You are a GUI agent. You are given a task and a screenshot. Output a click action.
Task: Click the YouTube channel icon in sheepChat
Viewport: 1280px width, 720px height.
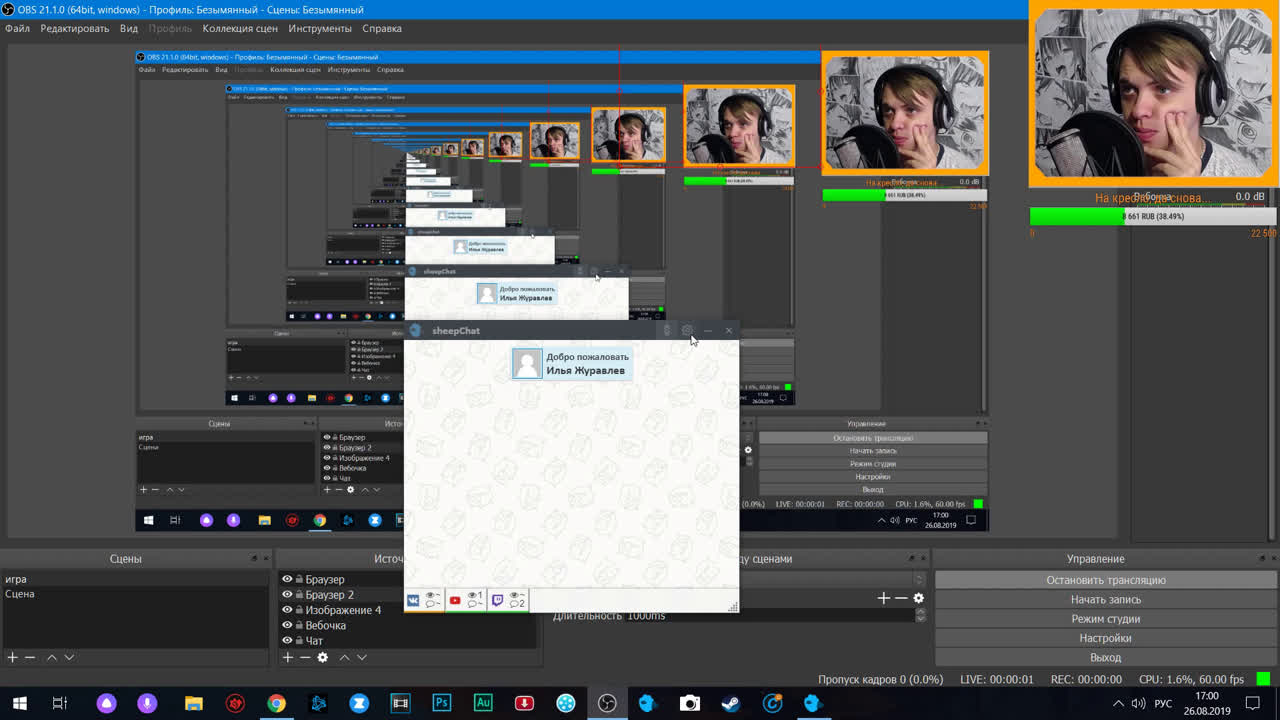455,600
